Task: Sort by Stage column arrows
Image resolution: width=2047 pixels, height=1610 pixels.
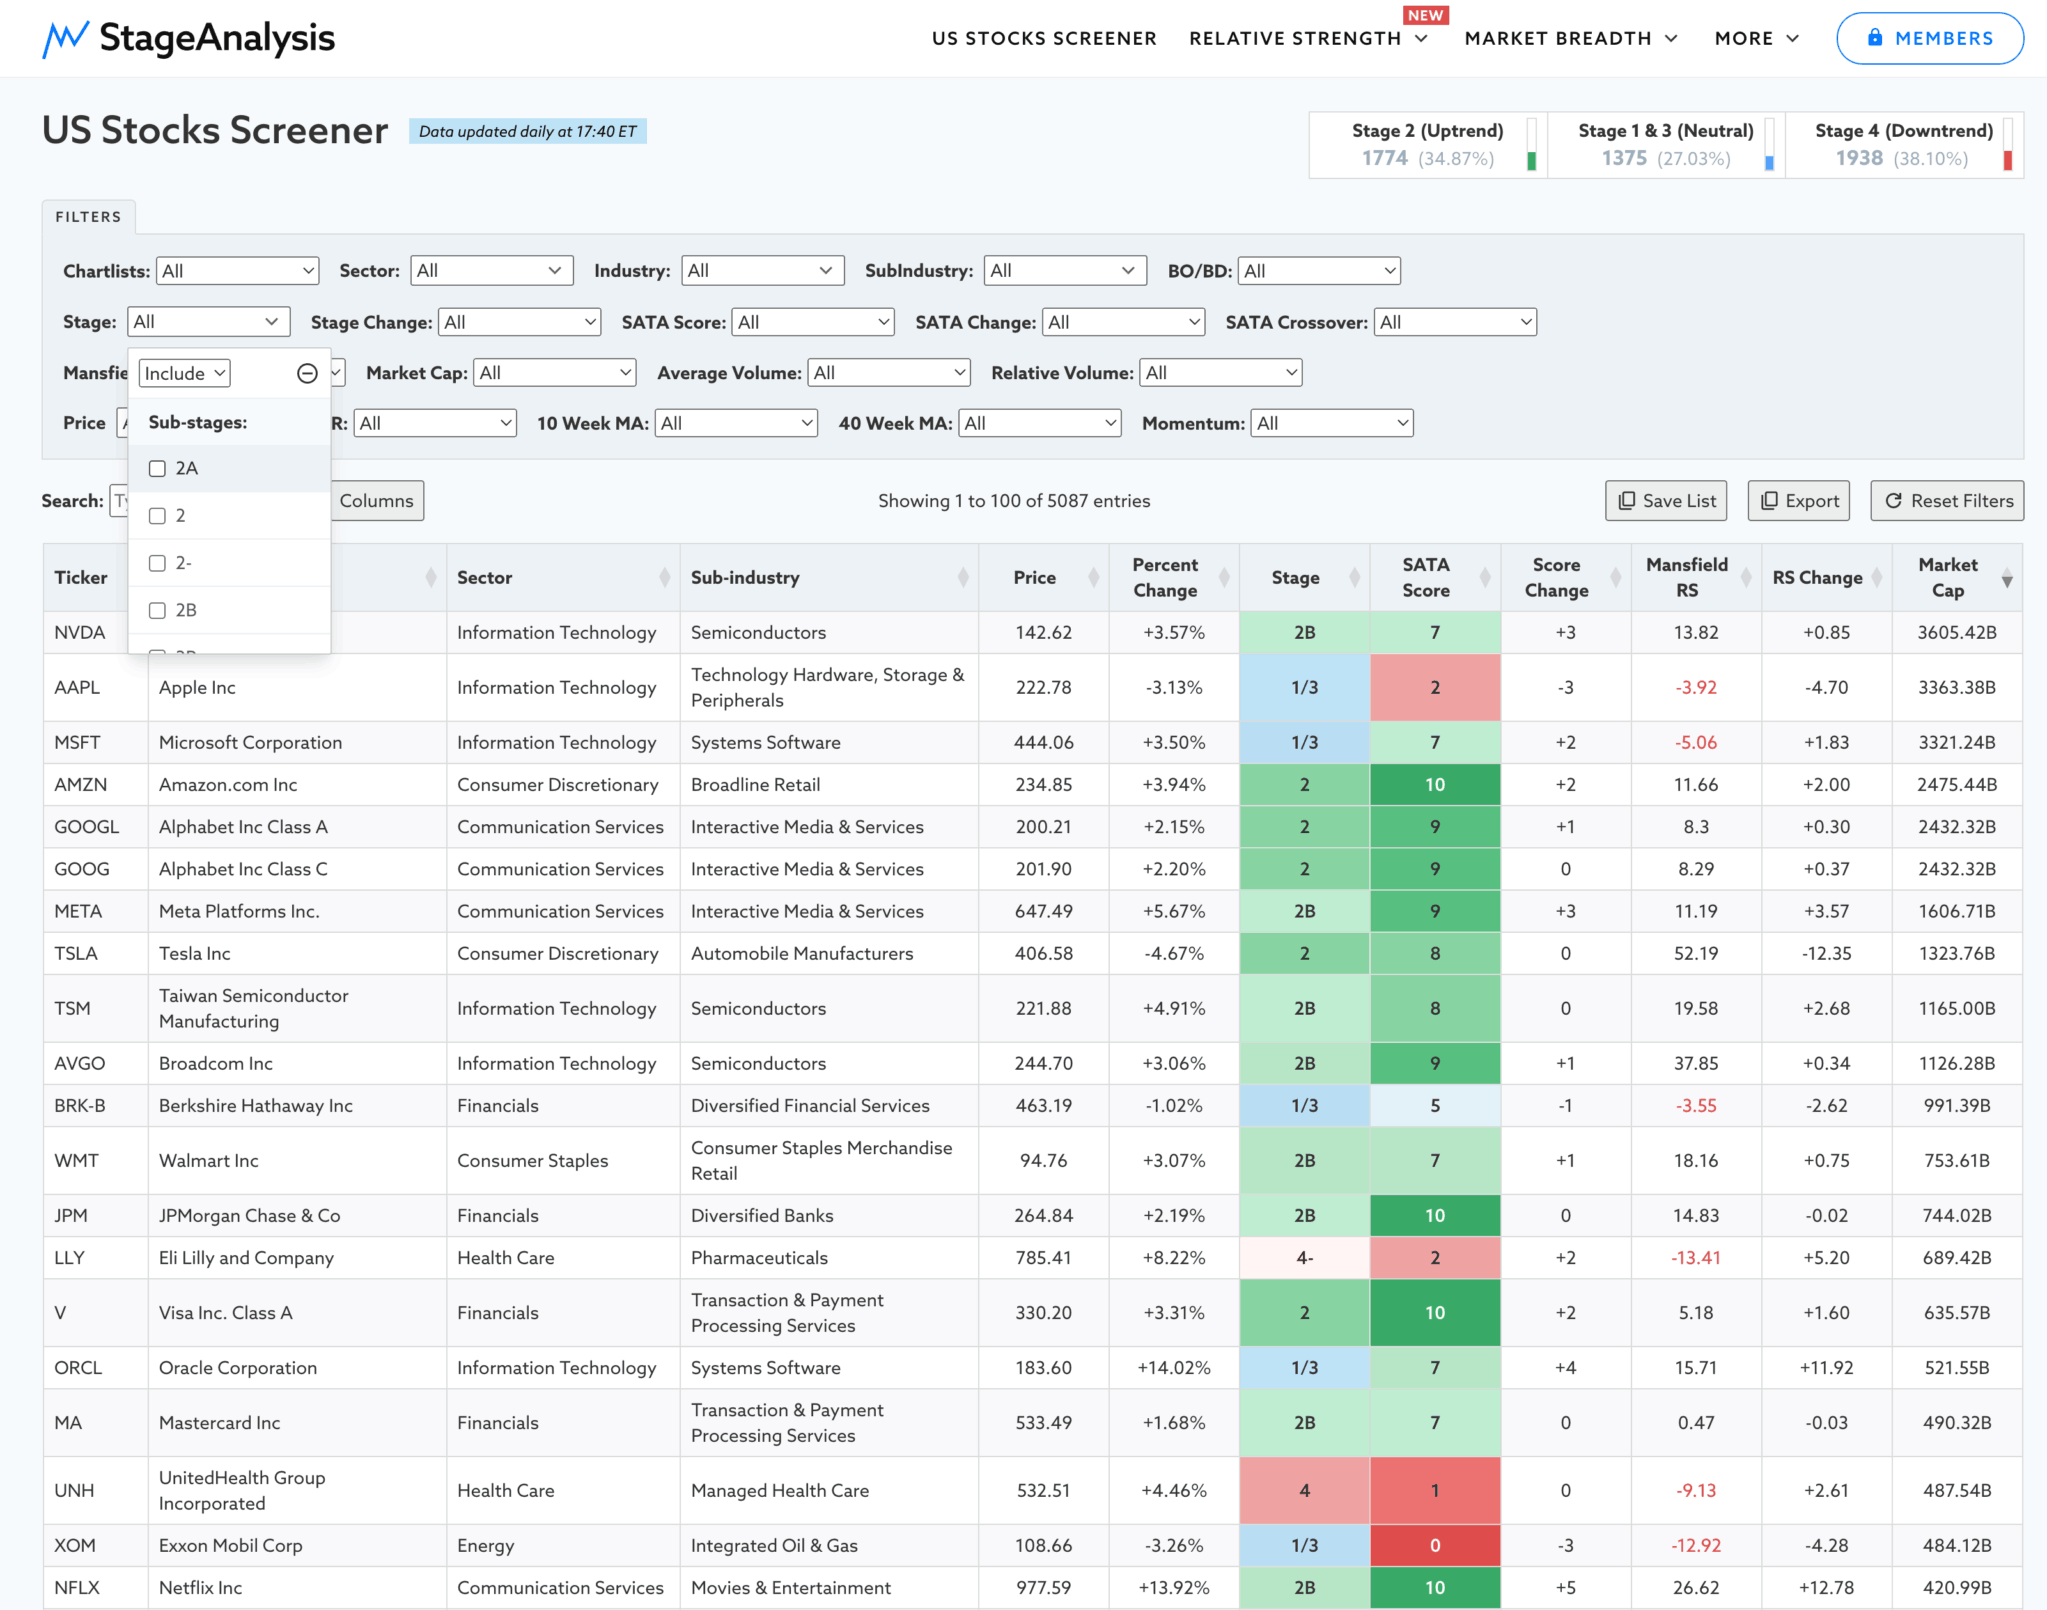Action: click(1354, 577)
